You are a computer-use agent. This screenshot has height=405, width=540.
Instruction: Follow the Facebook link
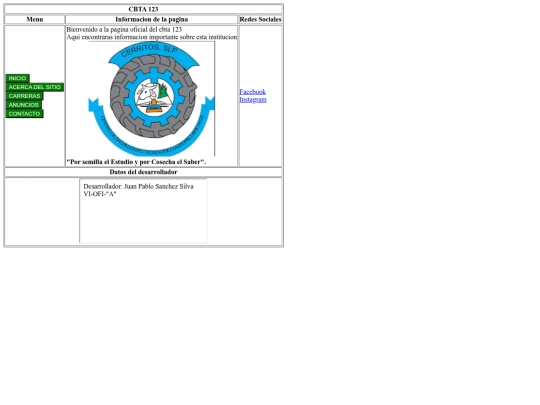tap(252, 92)
